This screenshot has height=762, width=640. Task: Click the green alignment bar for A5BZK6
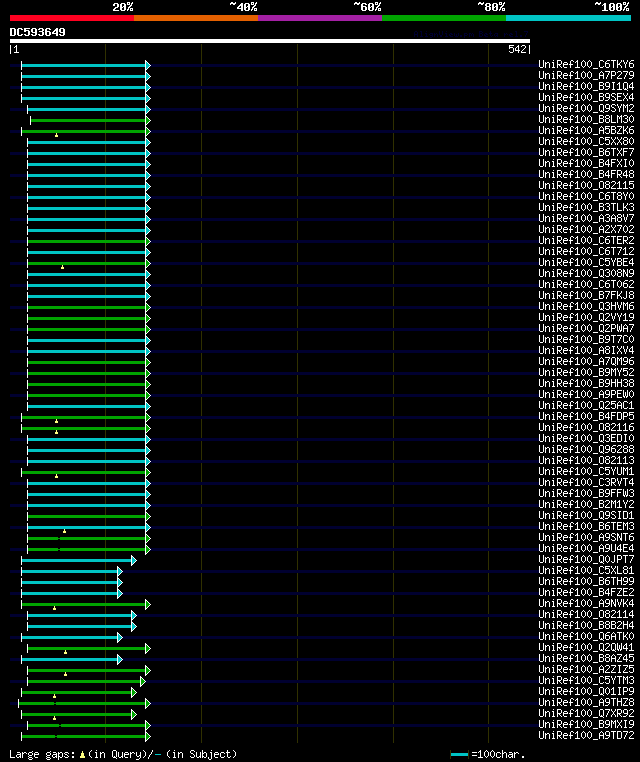(84, 131)
